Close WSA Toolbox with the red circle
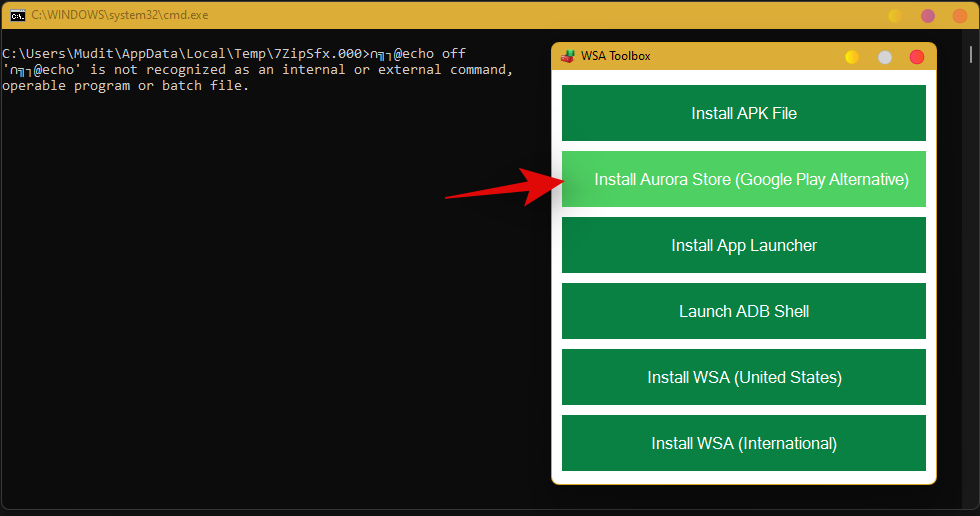Image resolution: width=980 pixels, height=516 pixels. point(917,57)
